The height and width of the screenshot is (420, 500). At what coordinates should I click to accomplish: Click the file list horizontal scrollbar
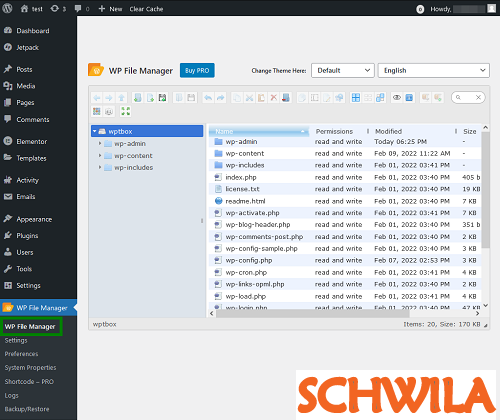(x=312, y=313)
